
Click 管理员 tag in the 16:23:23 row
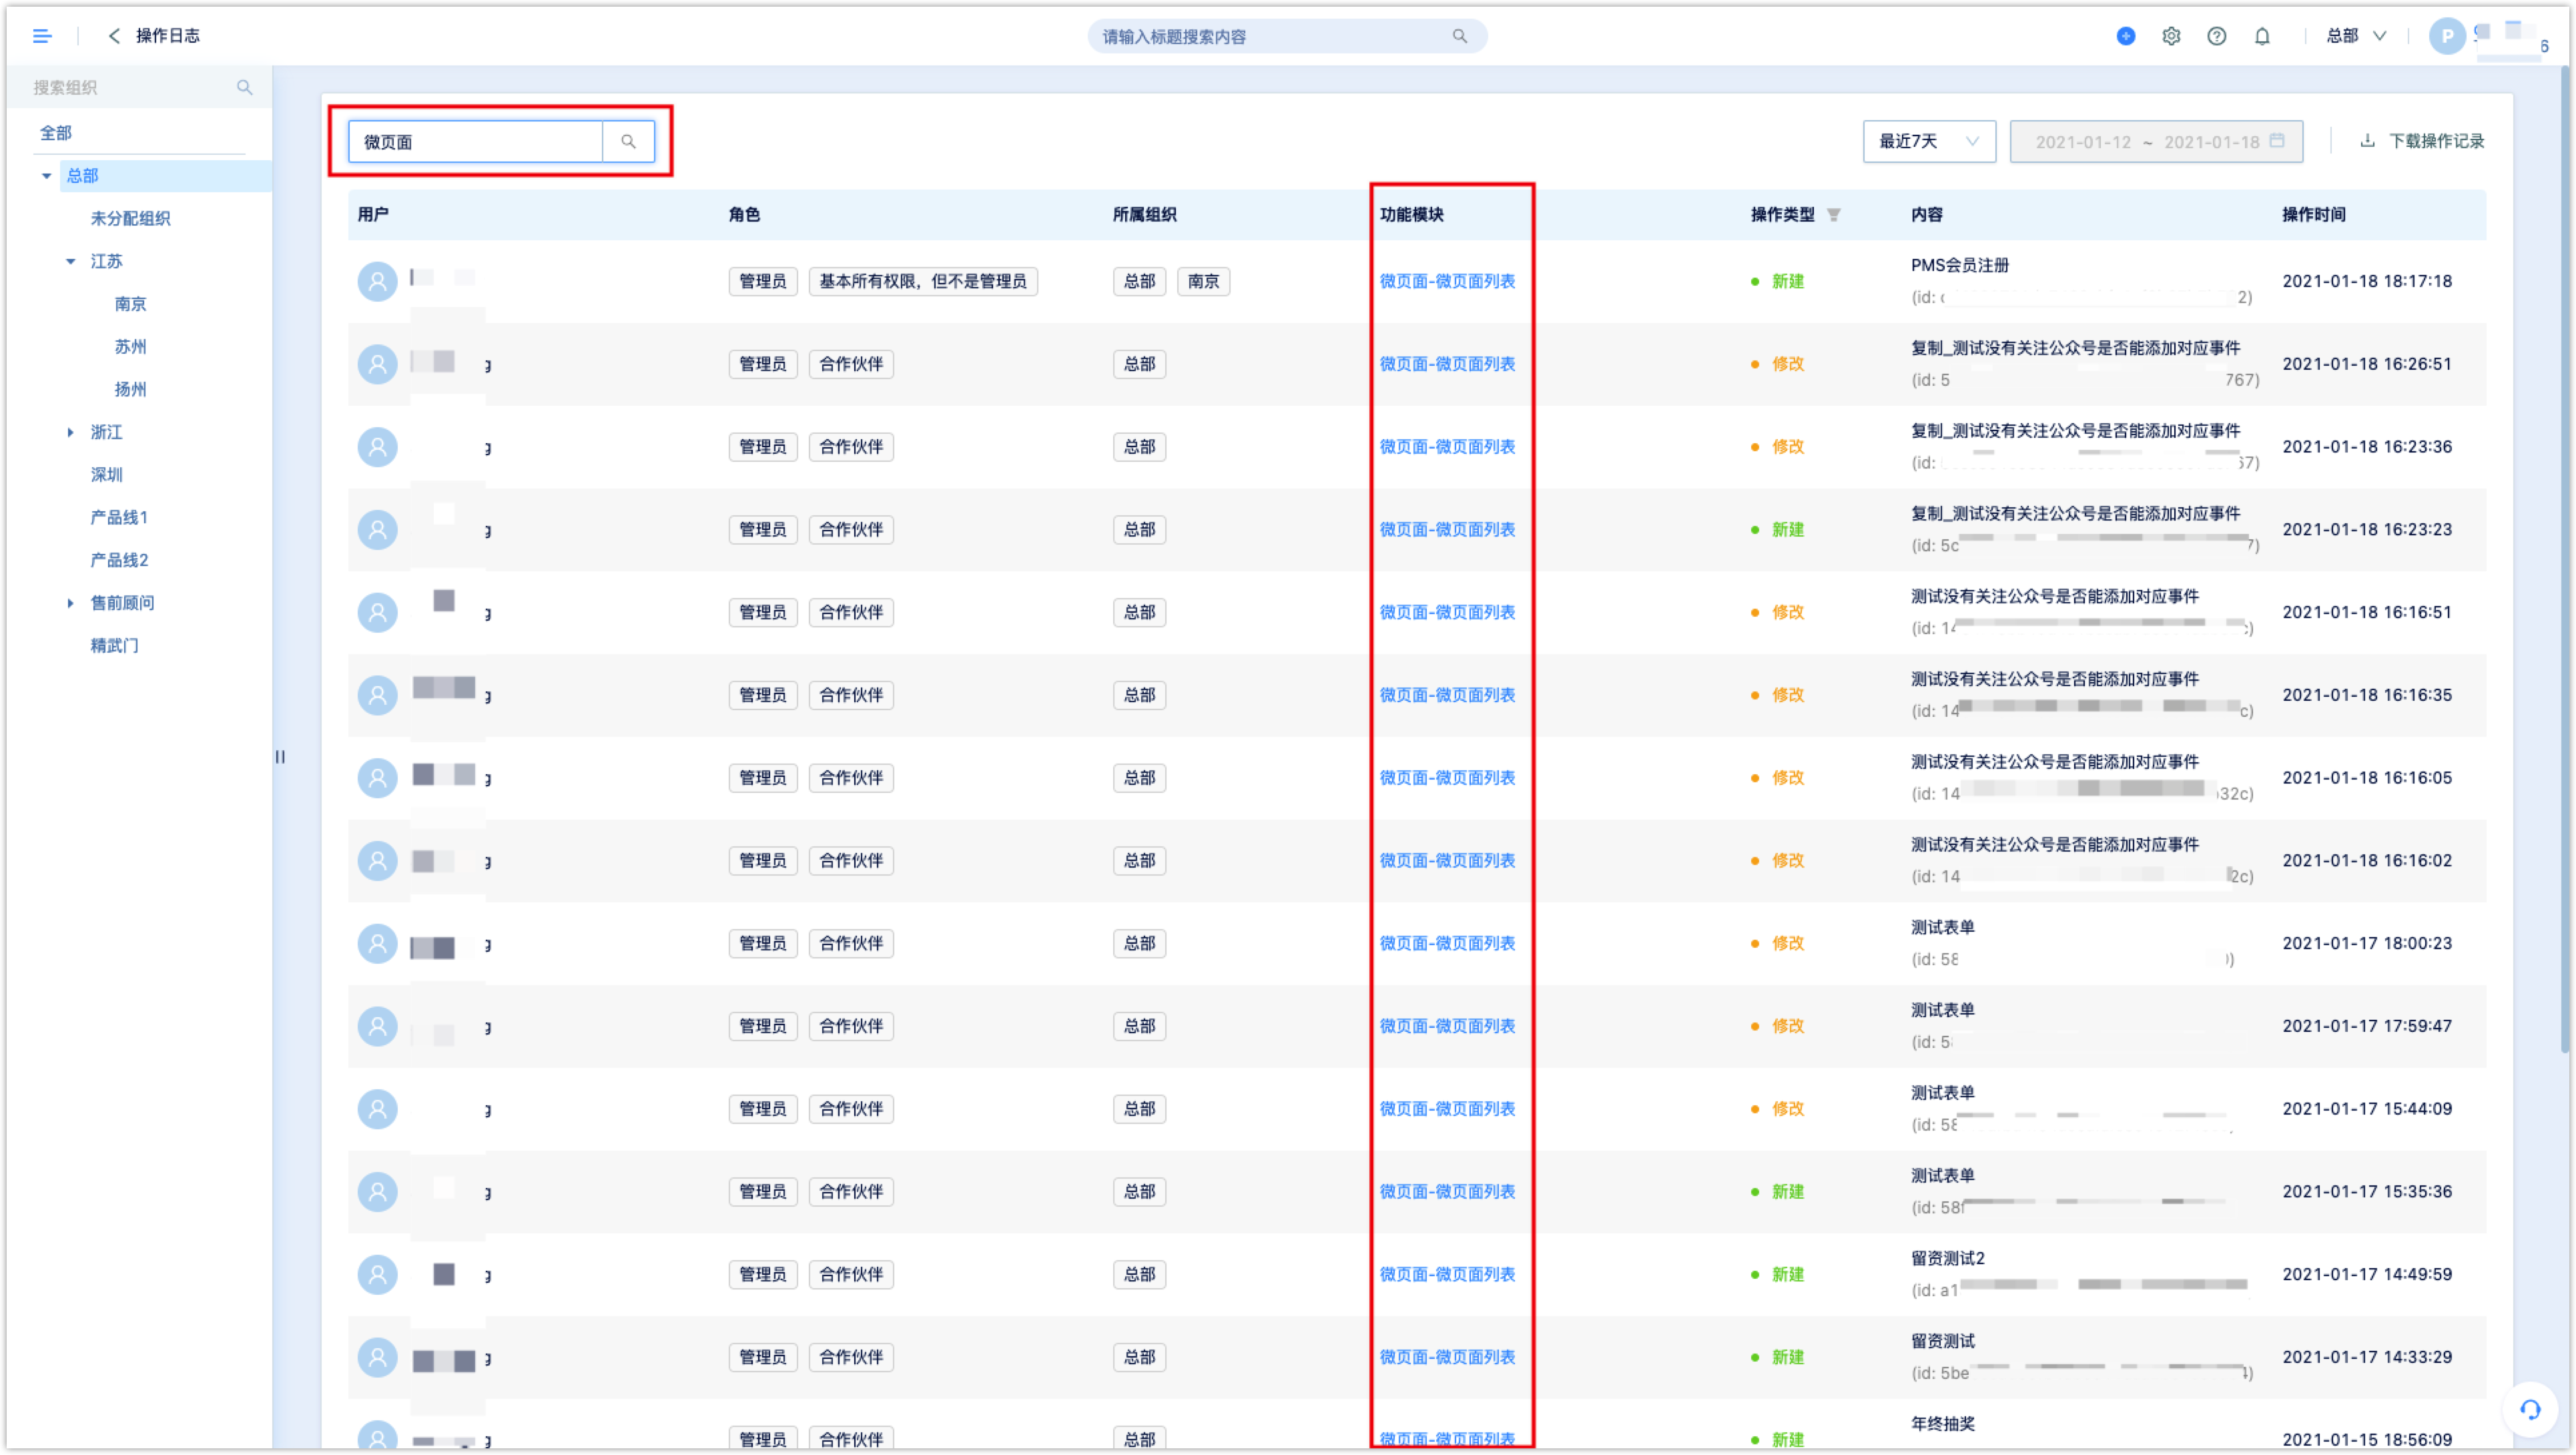pos(762,529)
